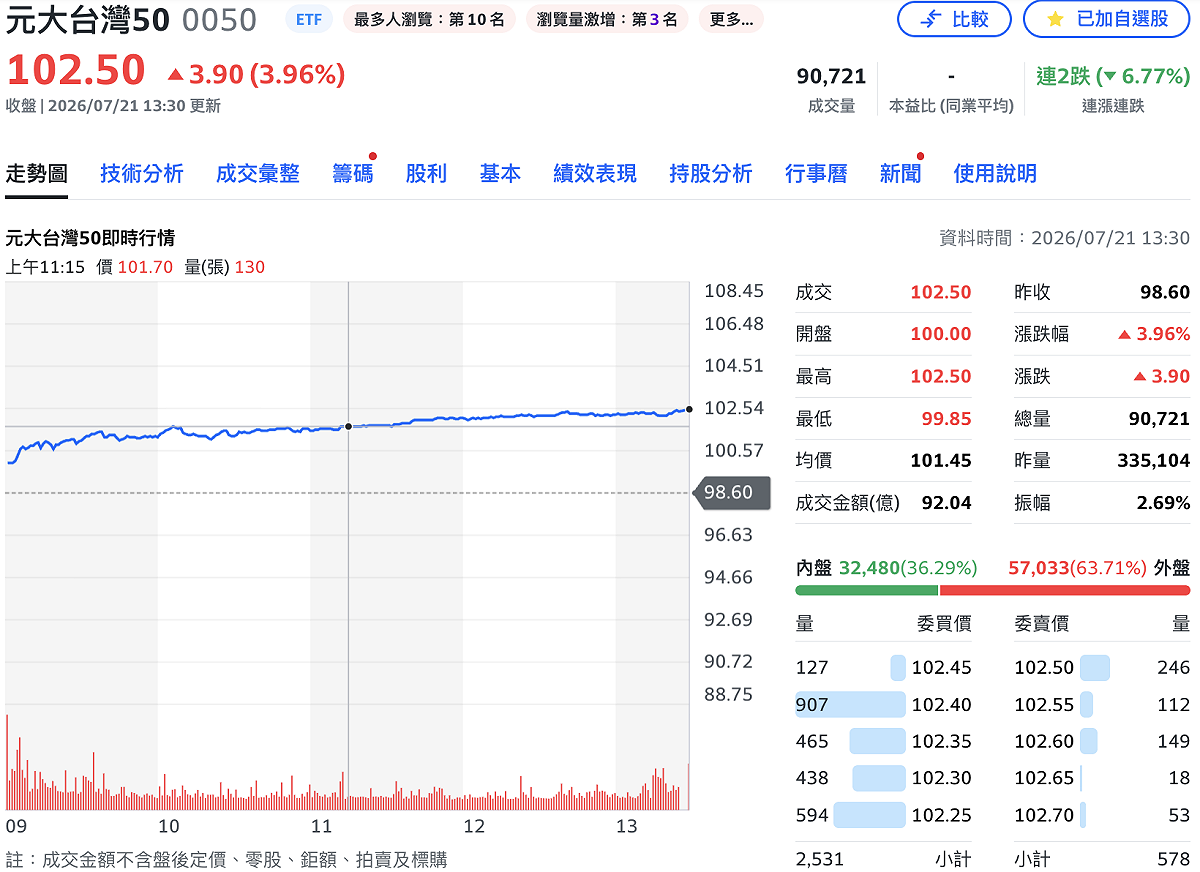Click the star icon in 已加自選股
Viewport: 1200px width, 872px height.
(1055, 19)
